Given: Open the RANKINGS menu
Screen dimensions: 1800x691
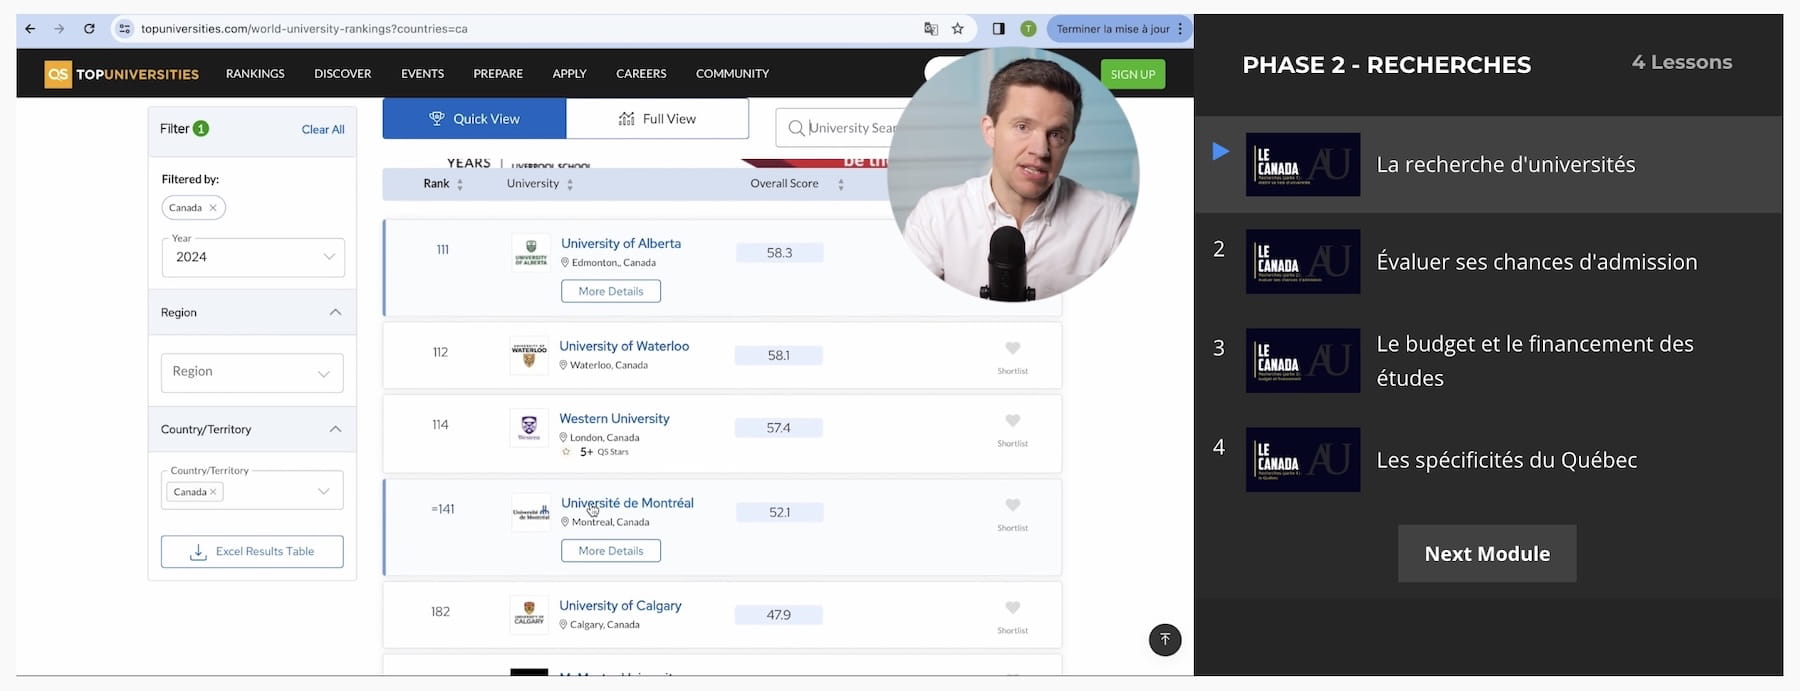Looking at the screenshot, I should [x=255, y=74].
